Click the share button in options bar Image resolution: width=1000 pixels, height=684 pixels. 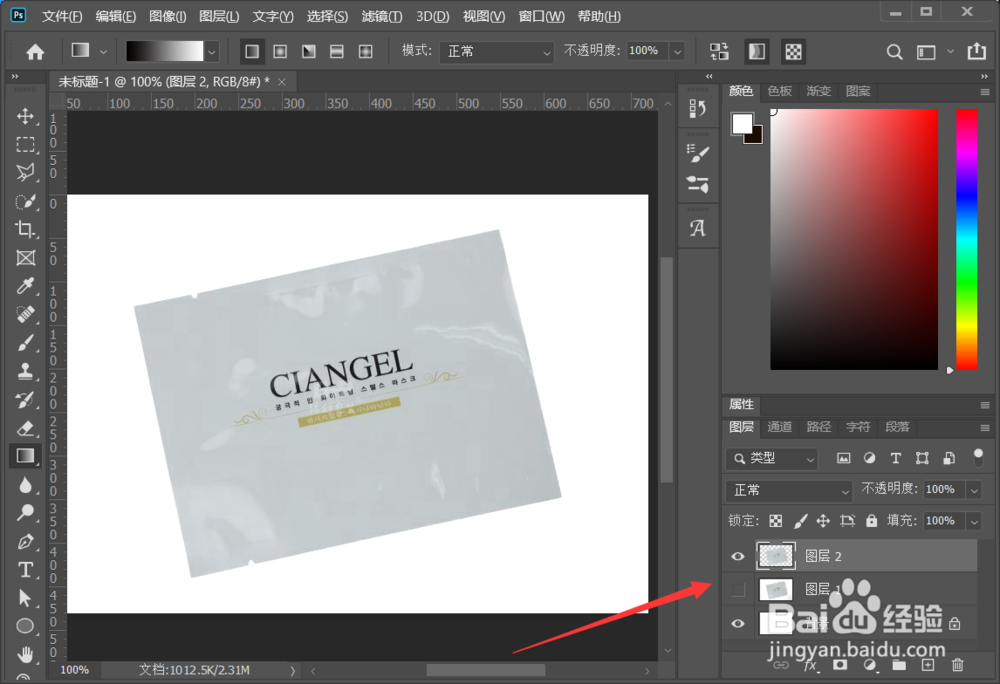[976, 51]
